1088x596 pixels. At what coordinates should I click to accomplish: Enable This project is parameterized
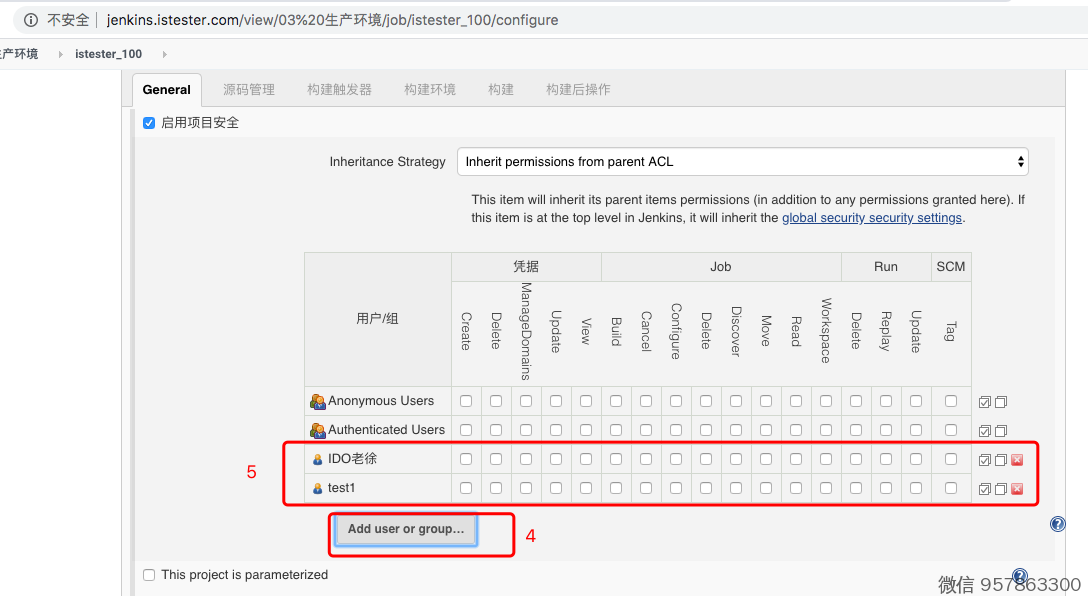click(x=149, y=575)
